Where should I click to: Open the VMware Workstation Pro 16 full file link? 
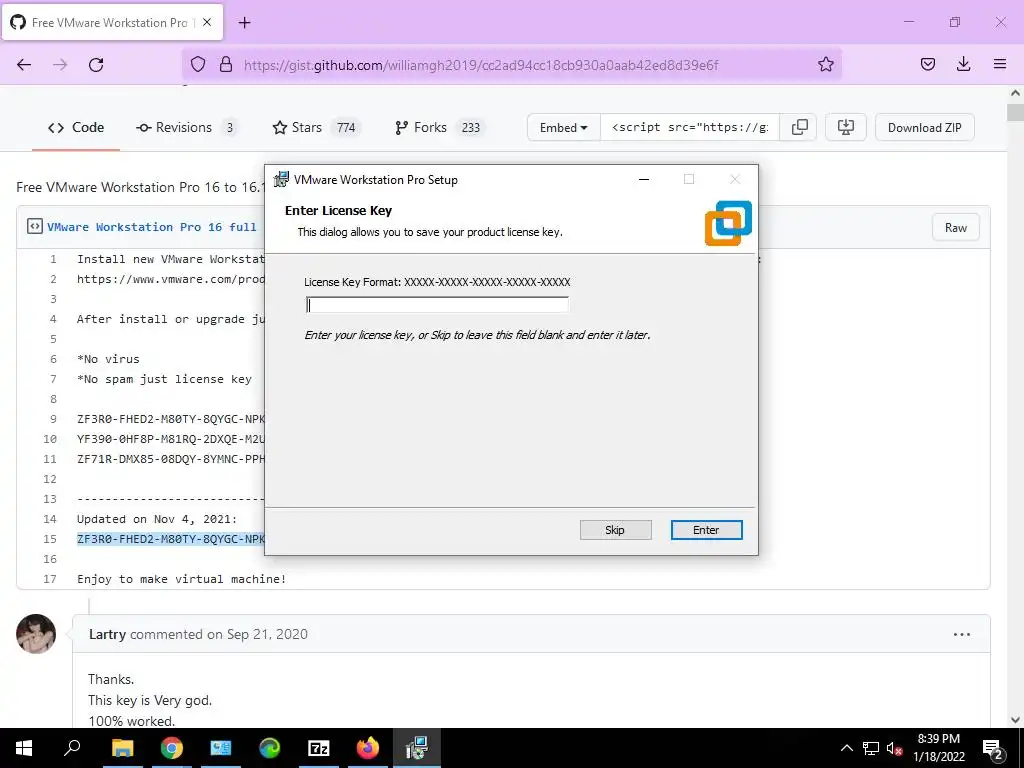tap(152, 227)
